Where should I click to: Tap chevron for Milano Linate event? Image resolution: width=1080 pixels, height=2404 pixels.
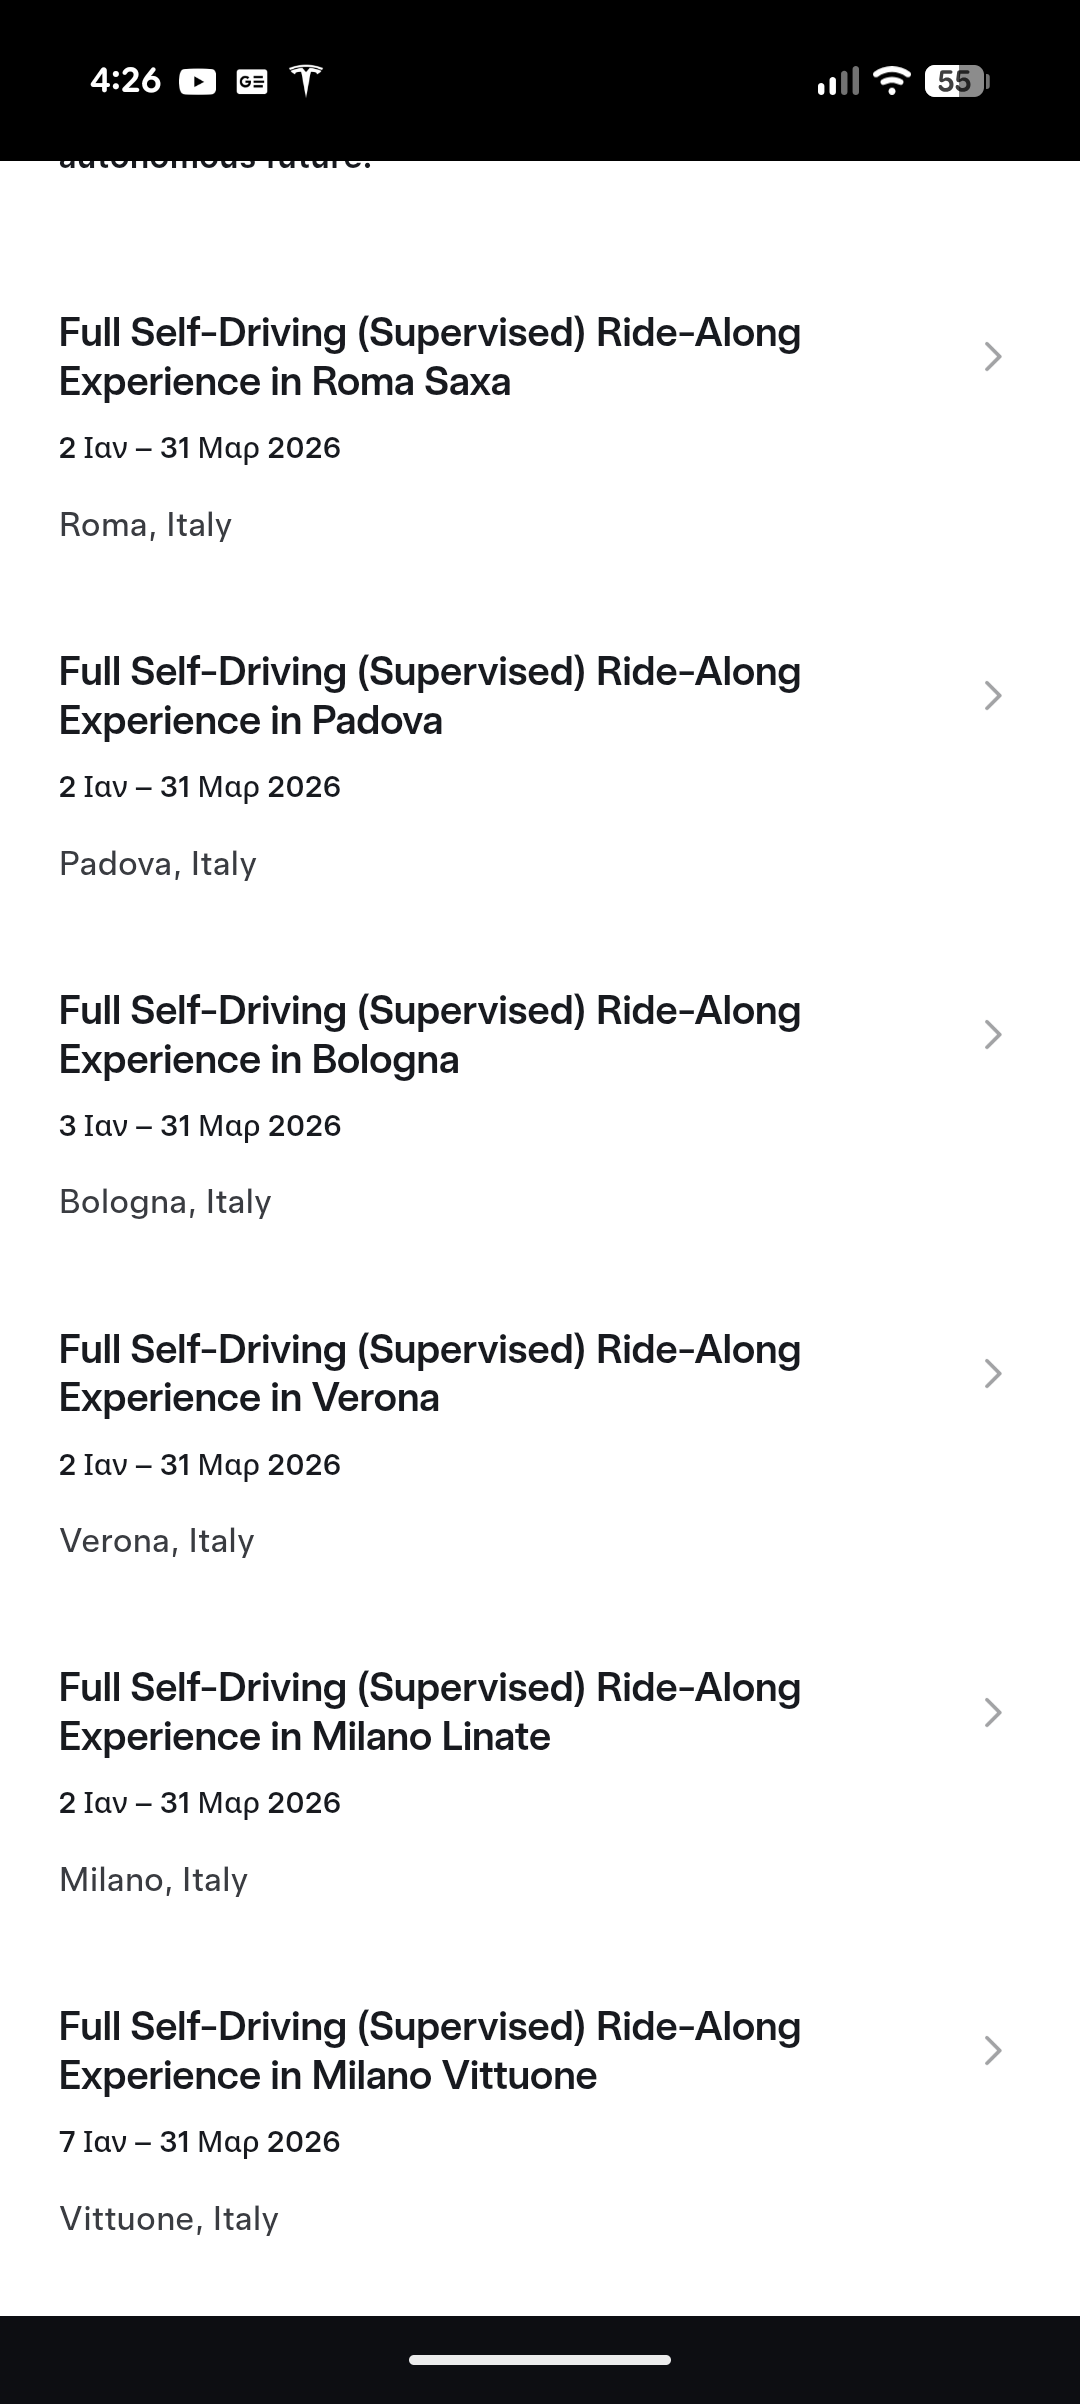click(x=992, y=1713)
